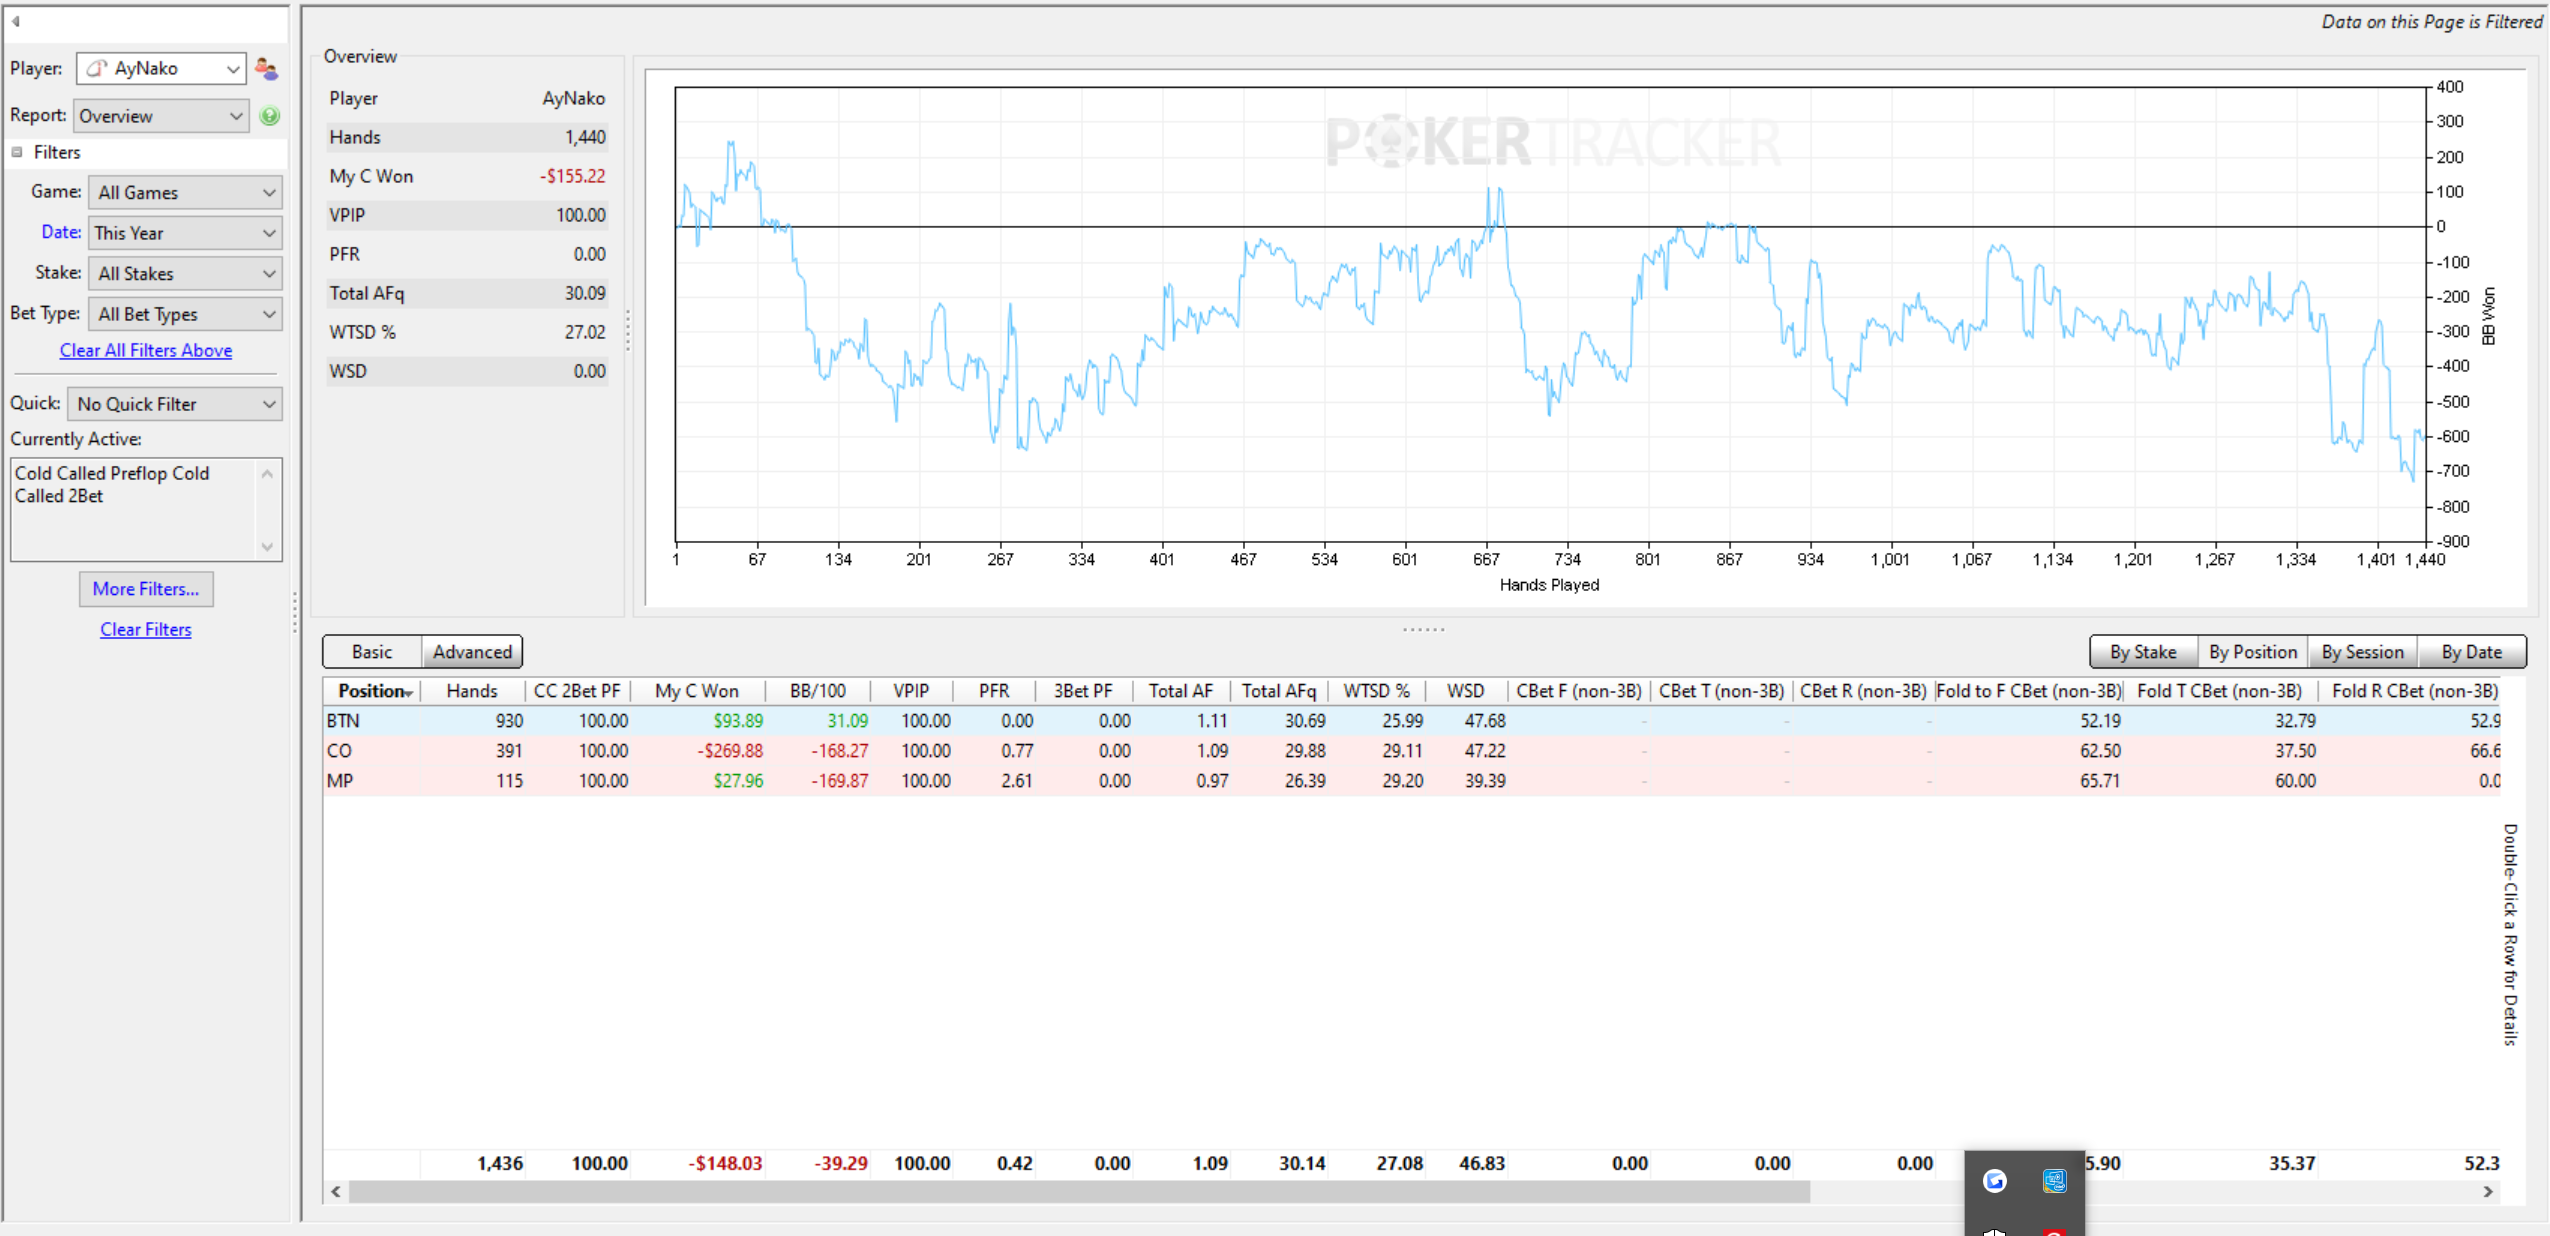Click the blue arrow tray icon
The image size is (2550, 1236).
1994,1181
